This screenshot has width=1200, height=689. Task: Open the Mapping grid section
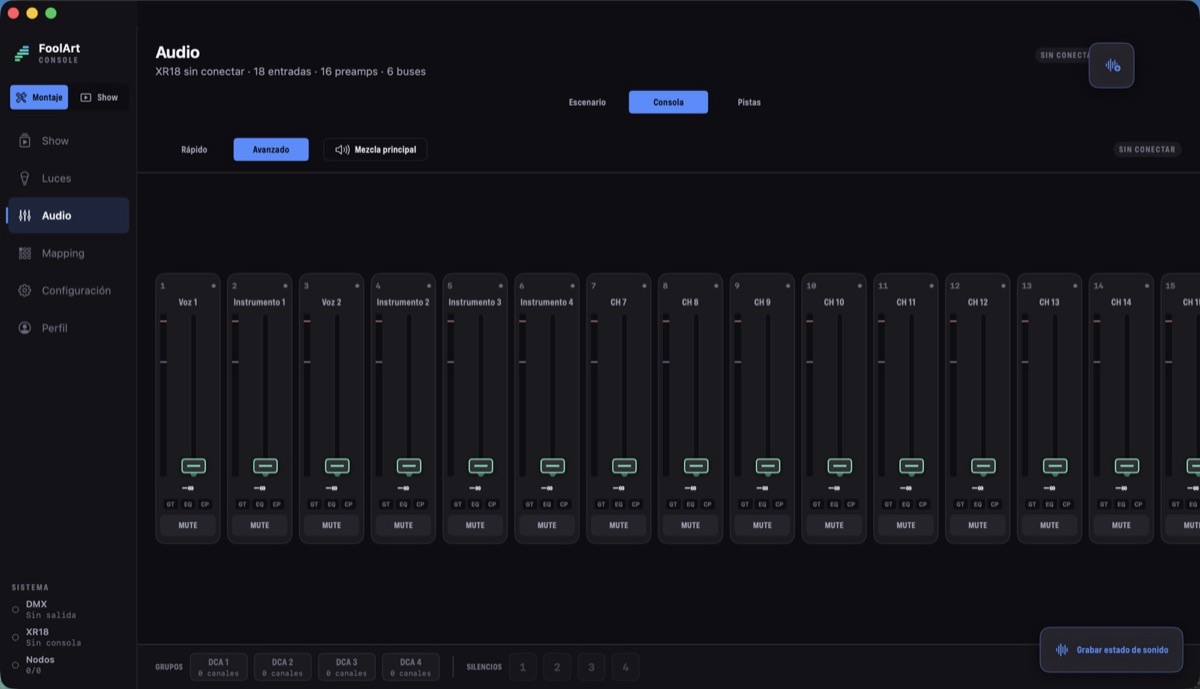pyautogui.click(x=68, y=254)
